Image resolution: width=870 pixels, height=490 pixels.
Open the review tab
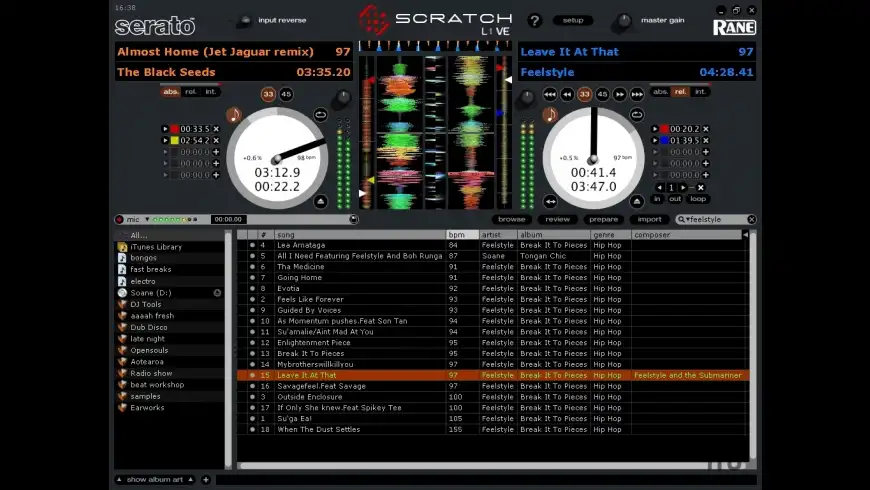[x=558, y=220]
